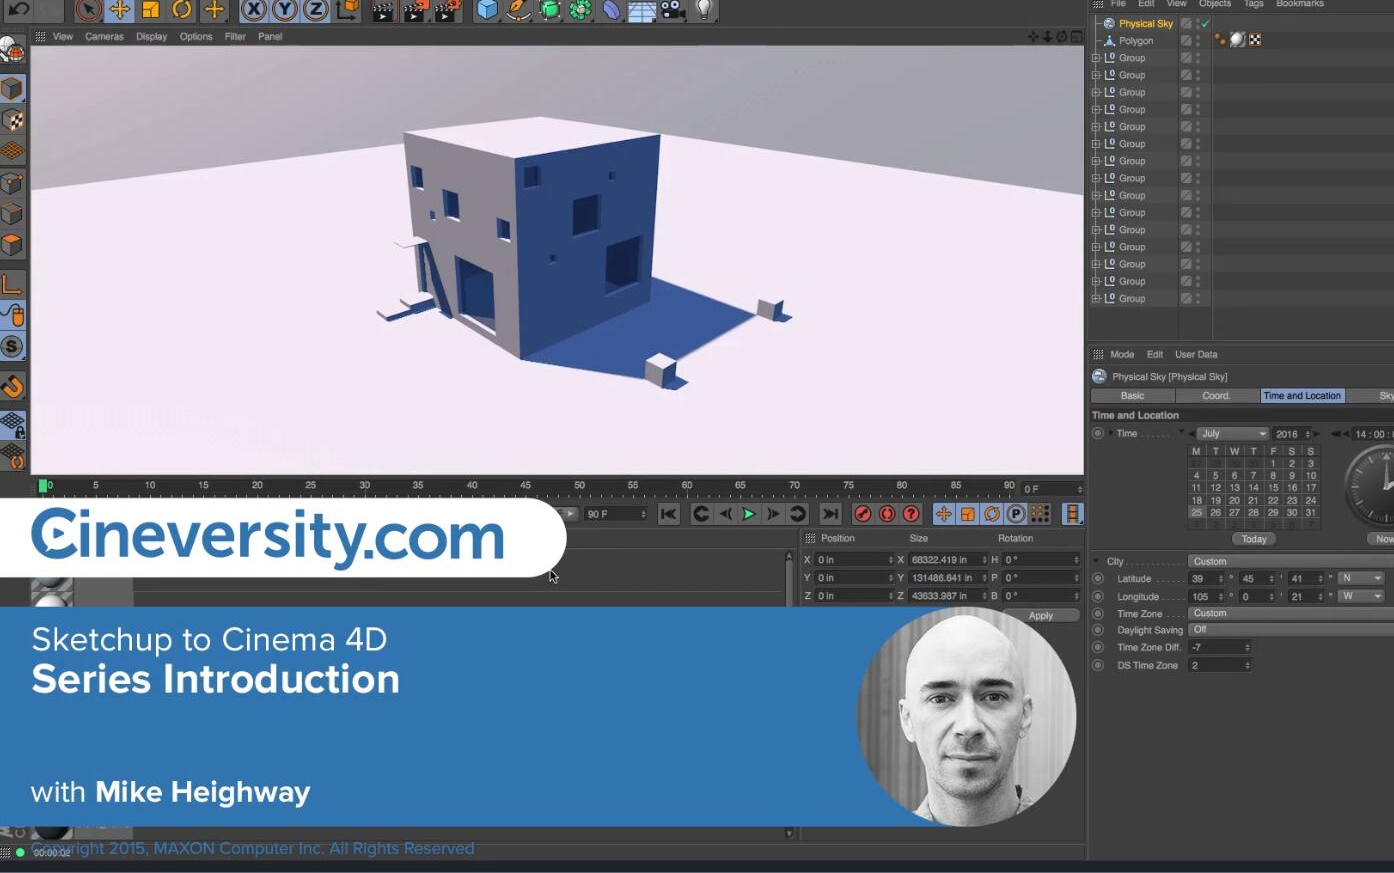Click the checkered texture tag on Polygon
This screenshot has width=1394, height=873.
[1255, 40]
